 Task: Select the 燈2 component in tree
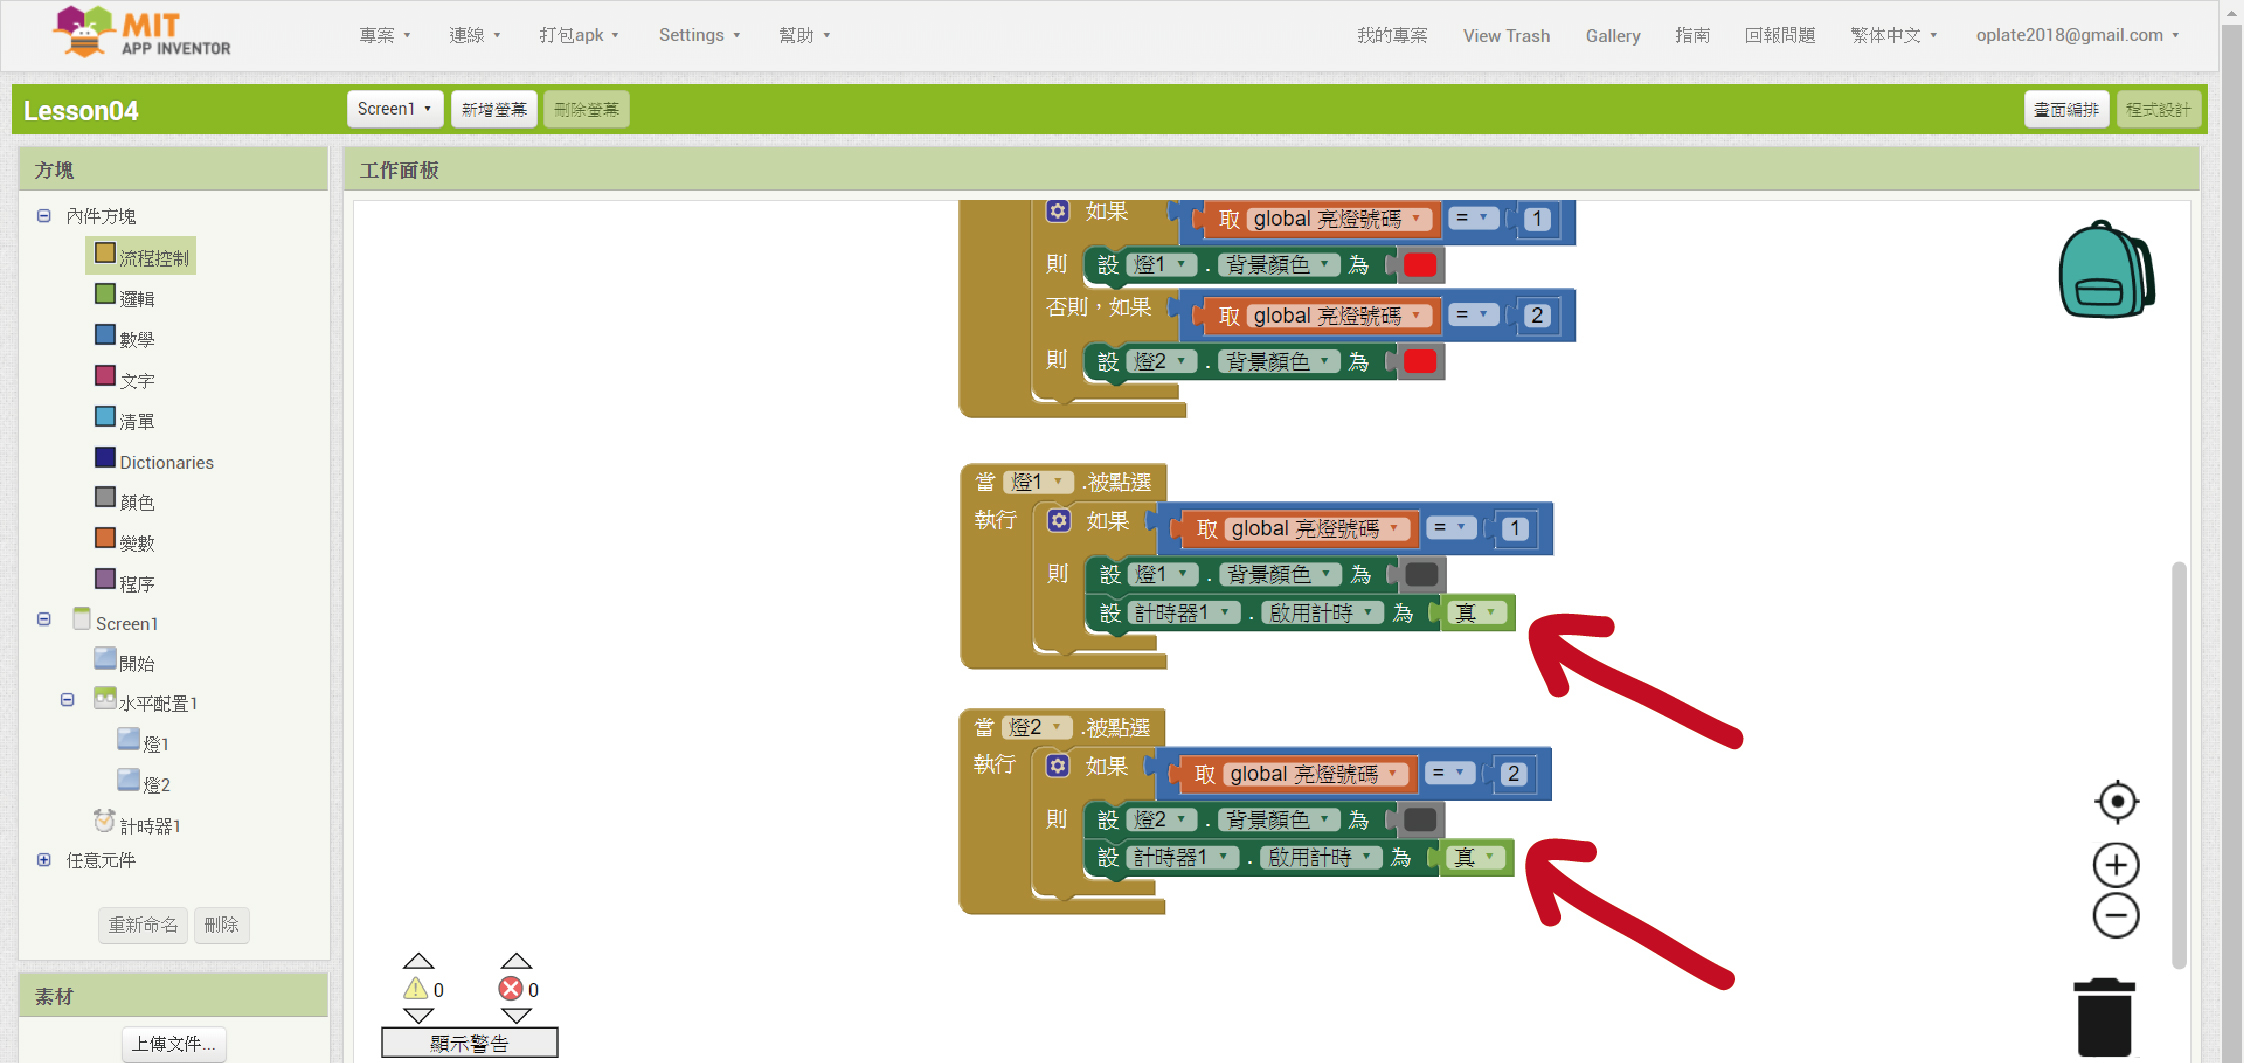pyautogui.click(x=143, y=783)
